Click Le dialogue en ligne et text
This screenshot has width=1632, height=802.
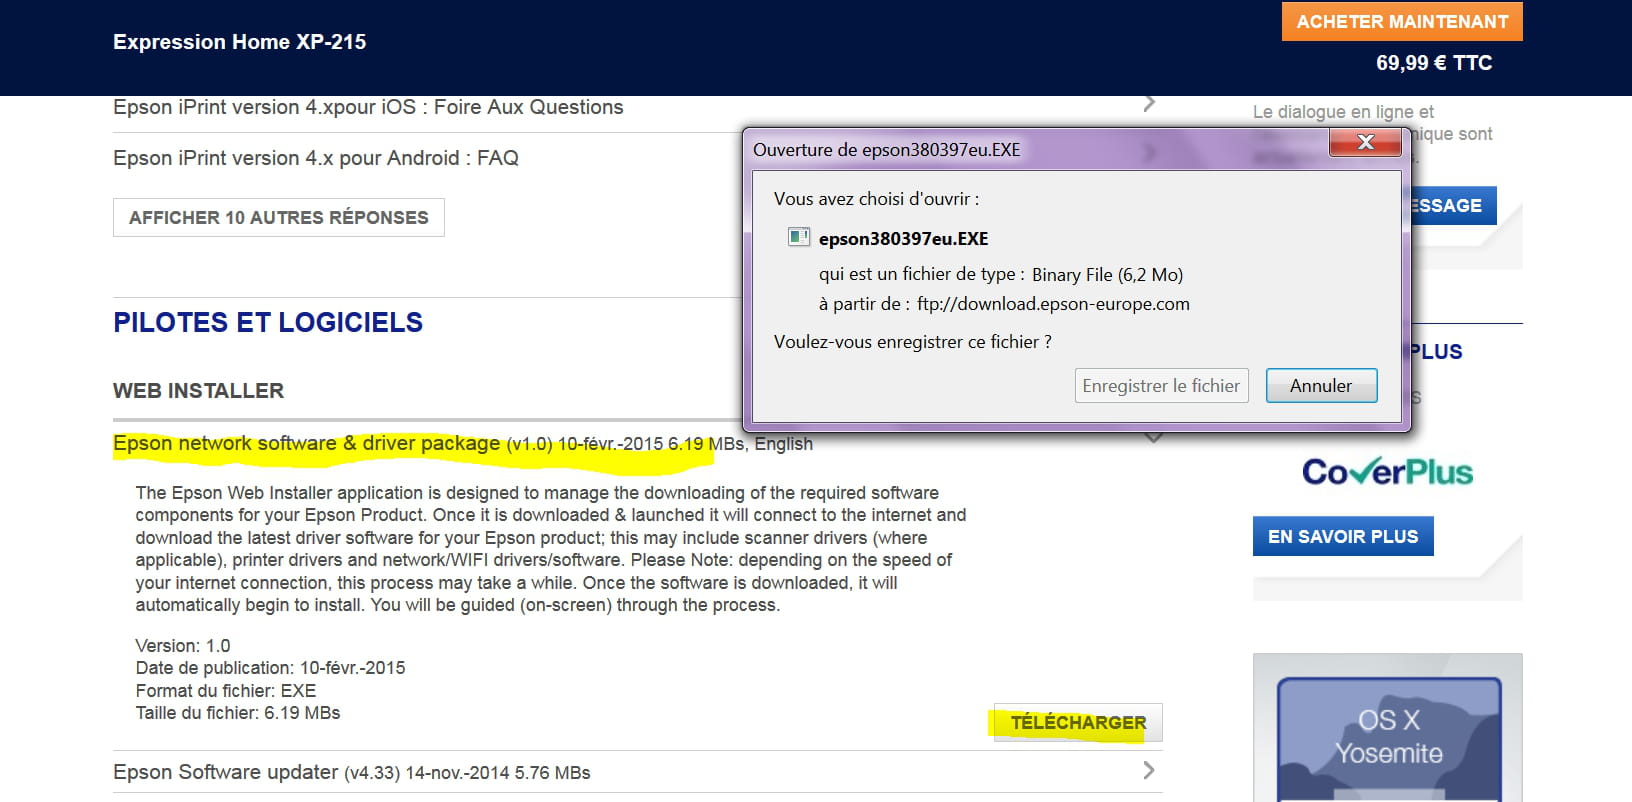(1343, 112)
